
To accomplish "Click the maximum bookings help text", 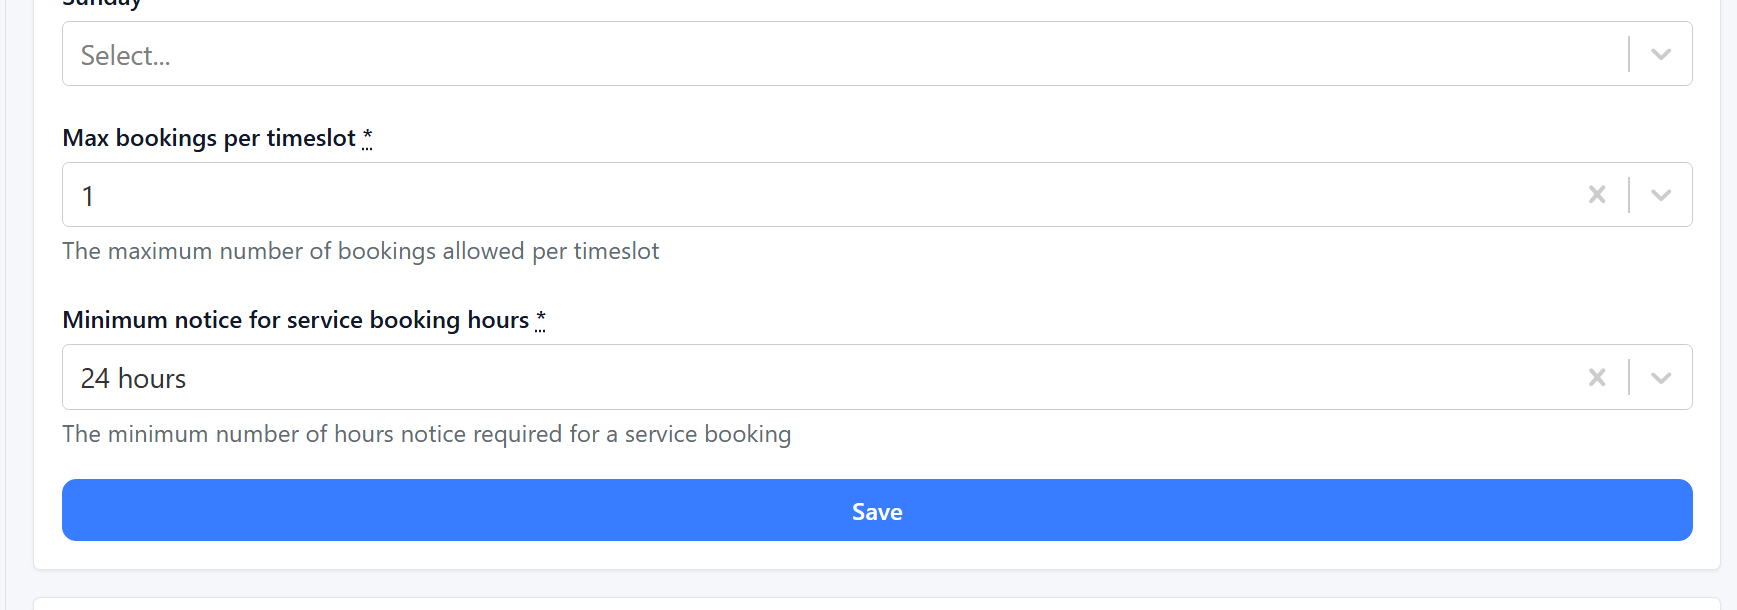I will (360, 251).
